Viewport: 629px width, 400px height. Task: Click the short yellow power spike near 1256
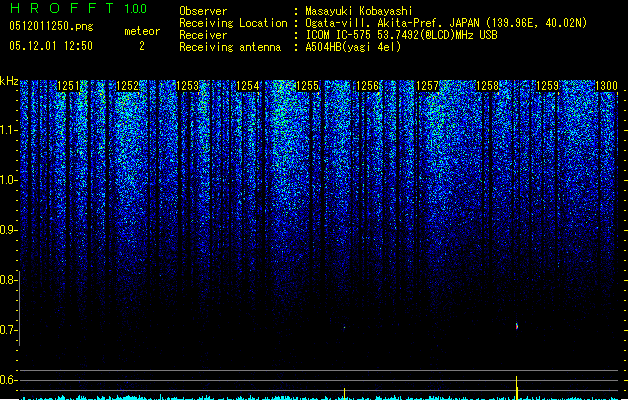pyautogui.click(x=344, y=394)
